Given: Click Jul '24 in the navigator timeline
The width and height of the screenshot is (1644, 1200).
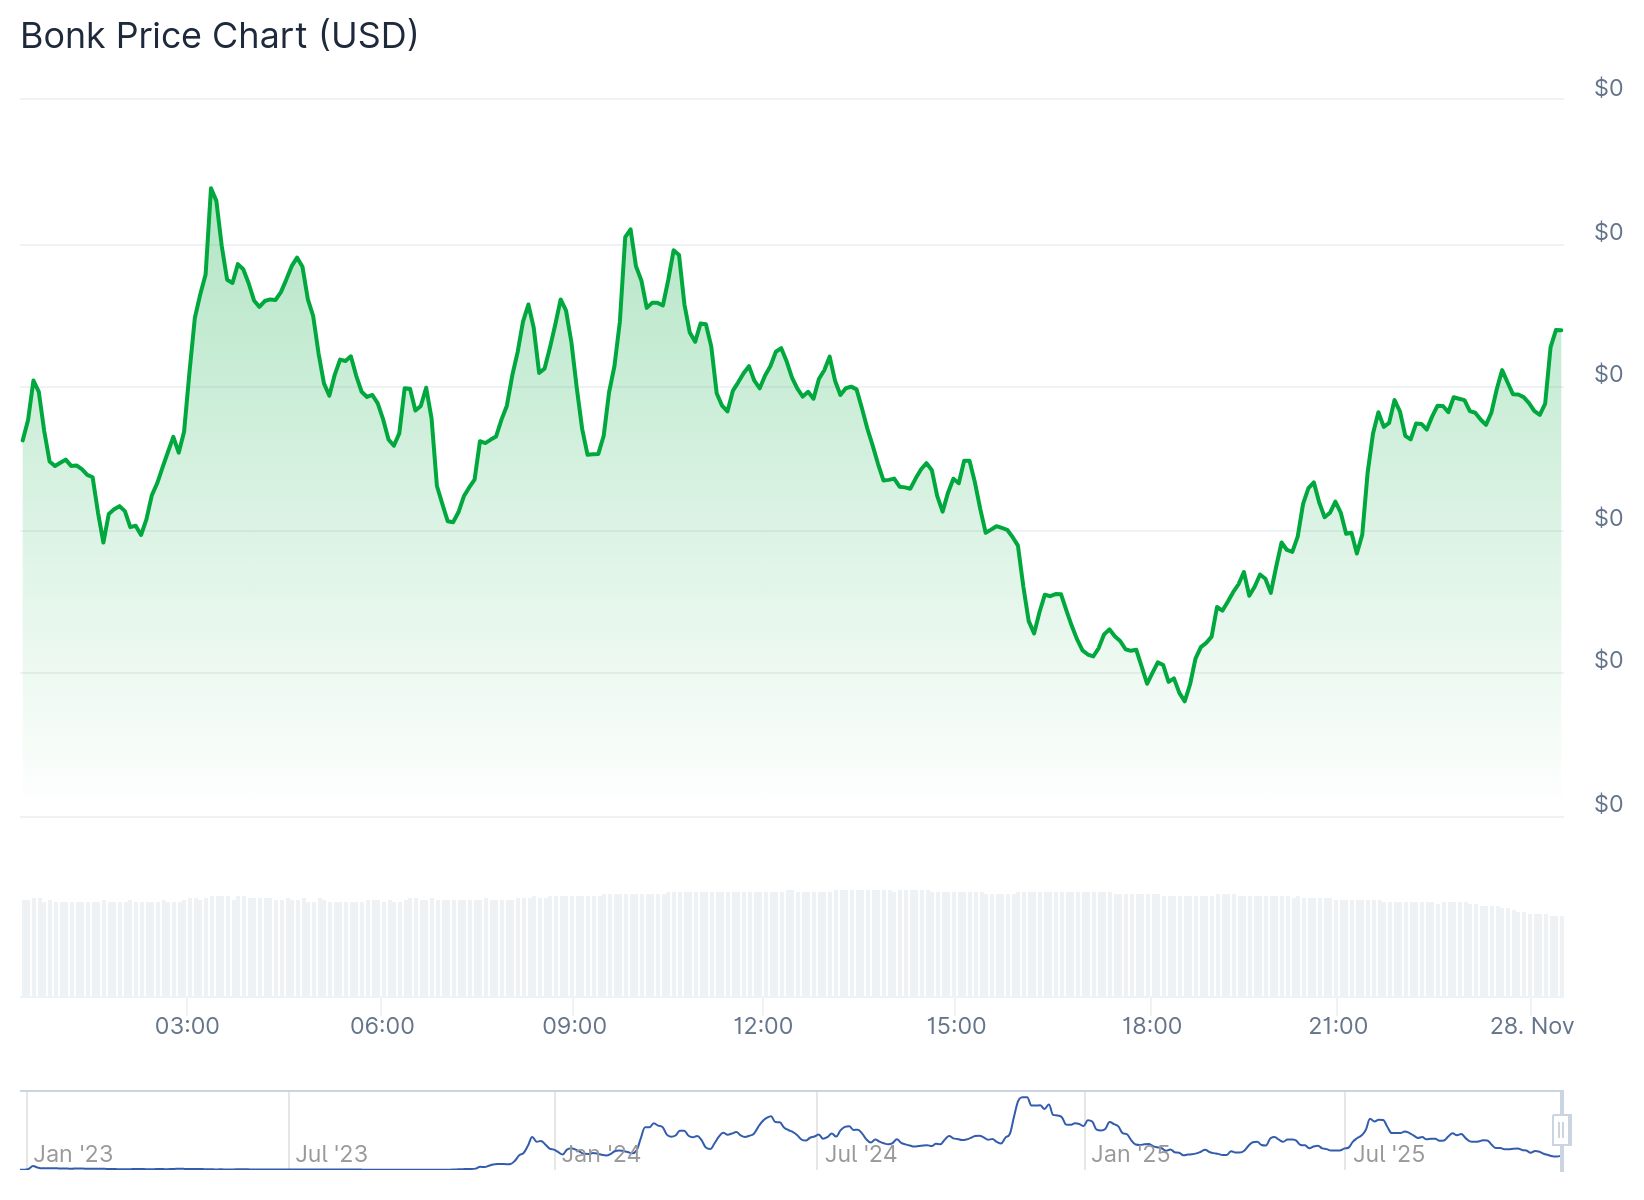Looking at the screenshot, I should [861, 1154].
